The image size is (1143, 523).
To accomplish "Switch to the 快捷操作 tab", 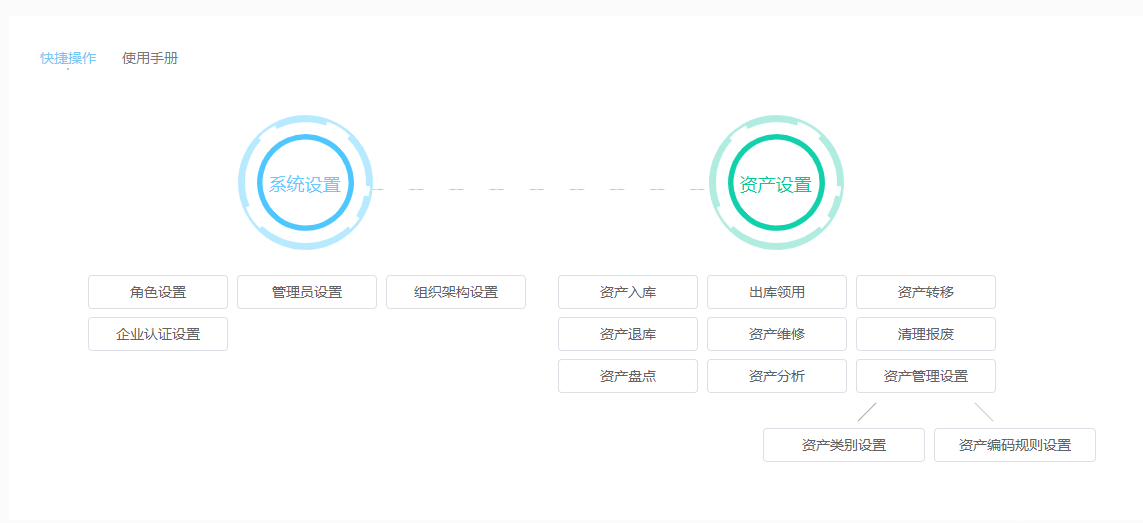I will 68,58.
